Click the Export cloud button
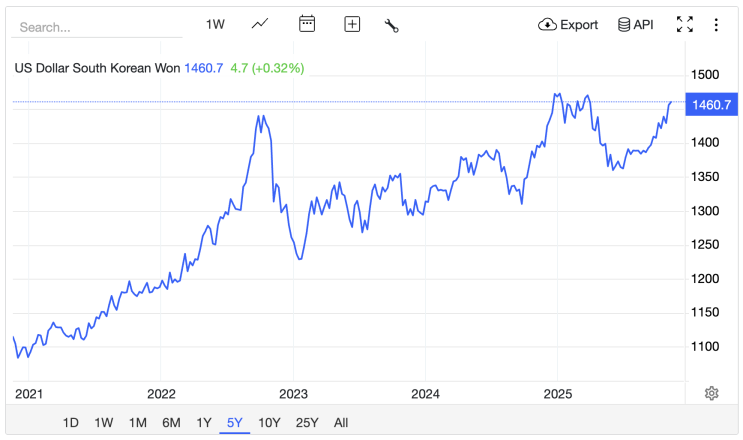This screenshot has height=440, width=743. (x=568, y=25)
